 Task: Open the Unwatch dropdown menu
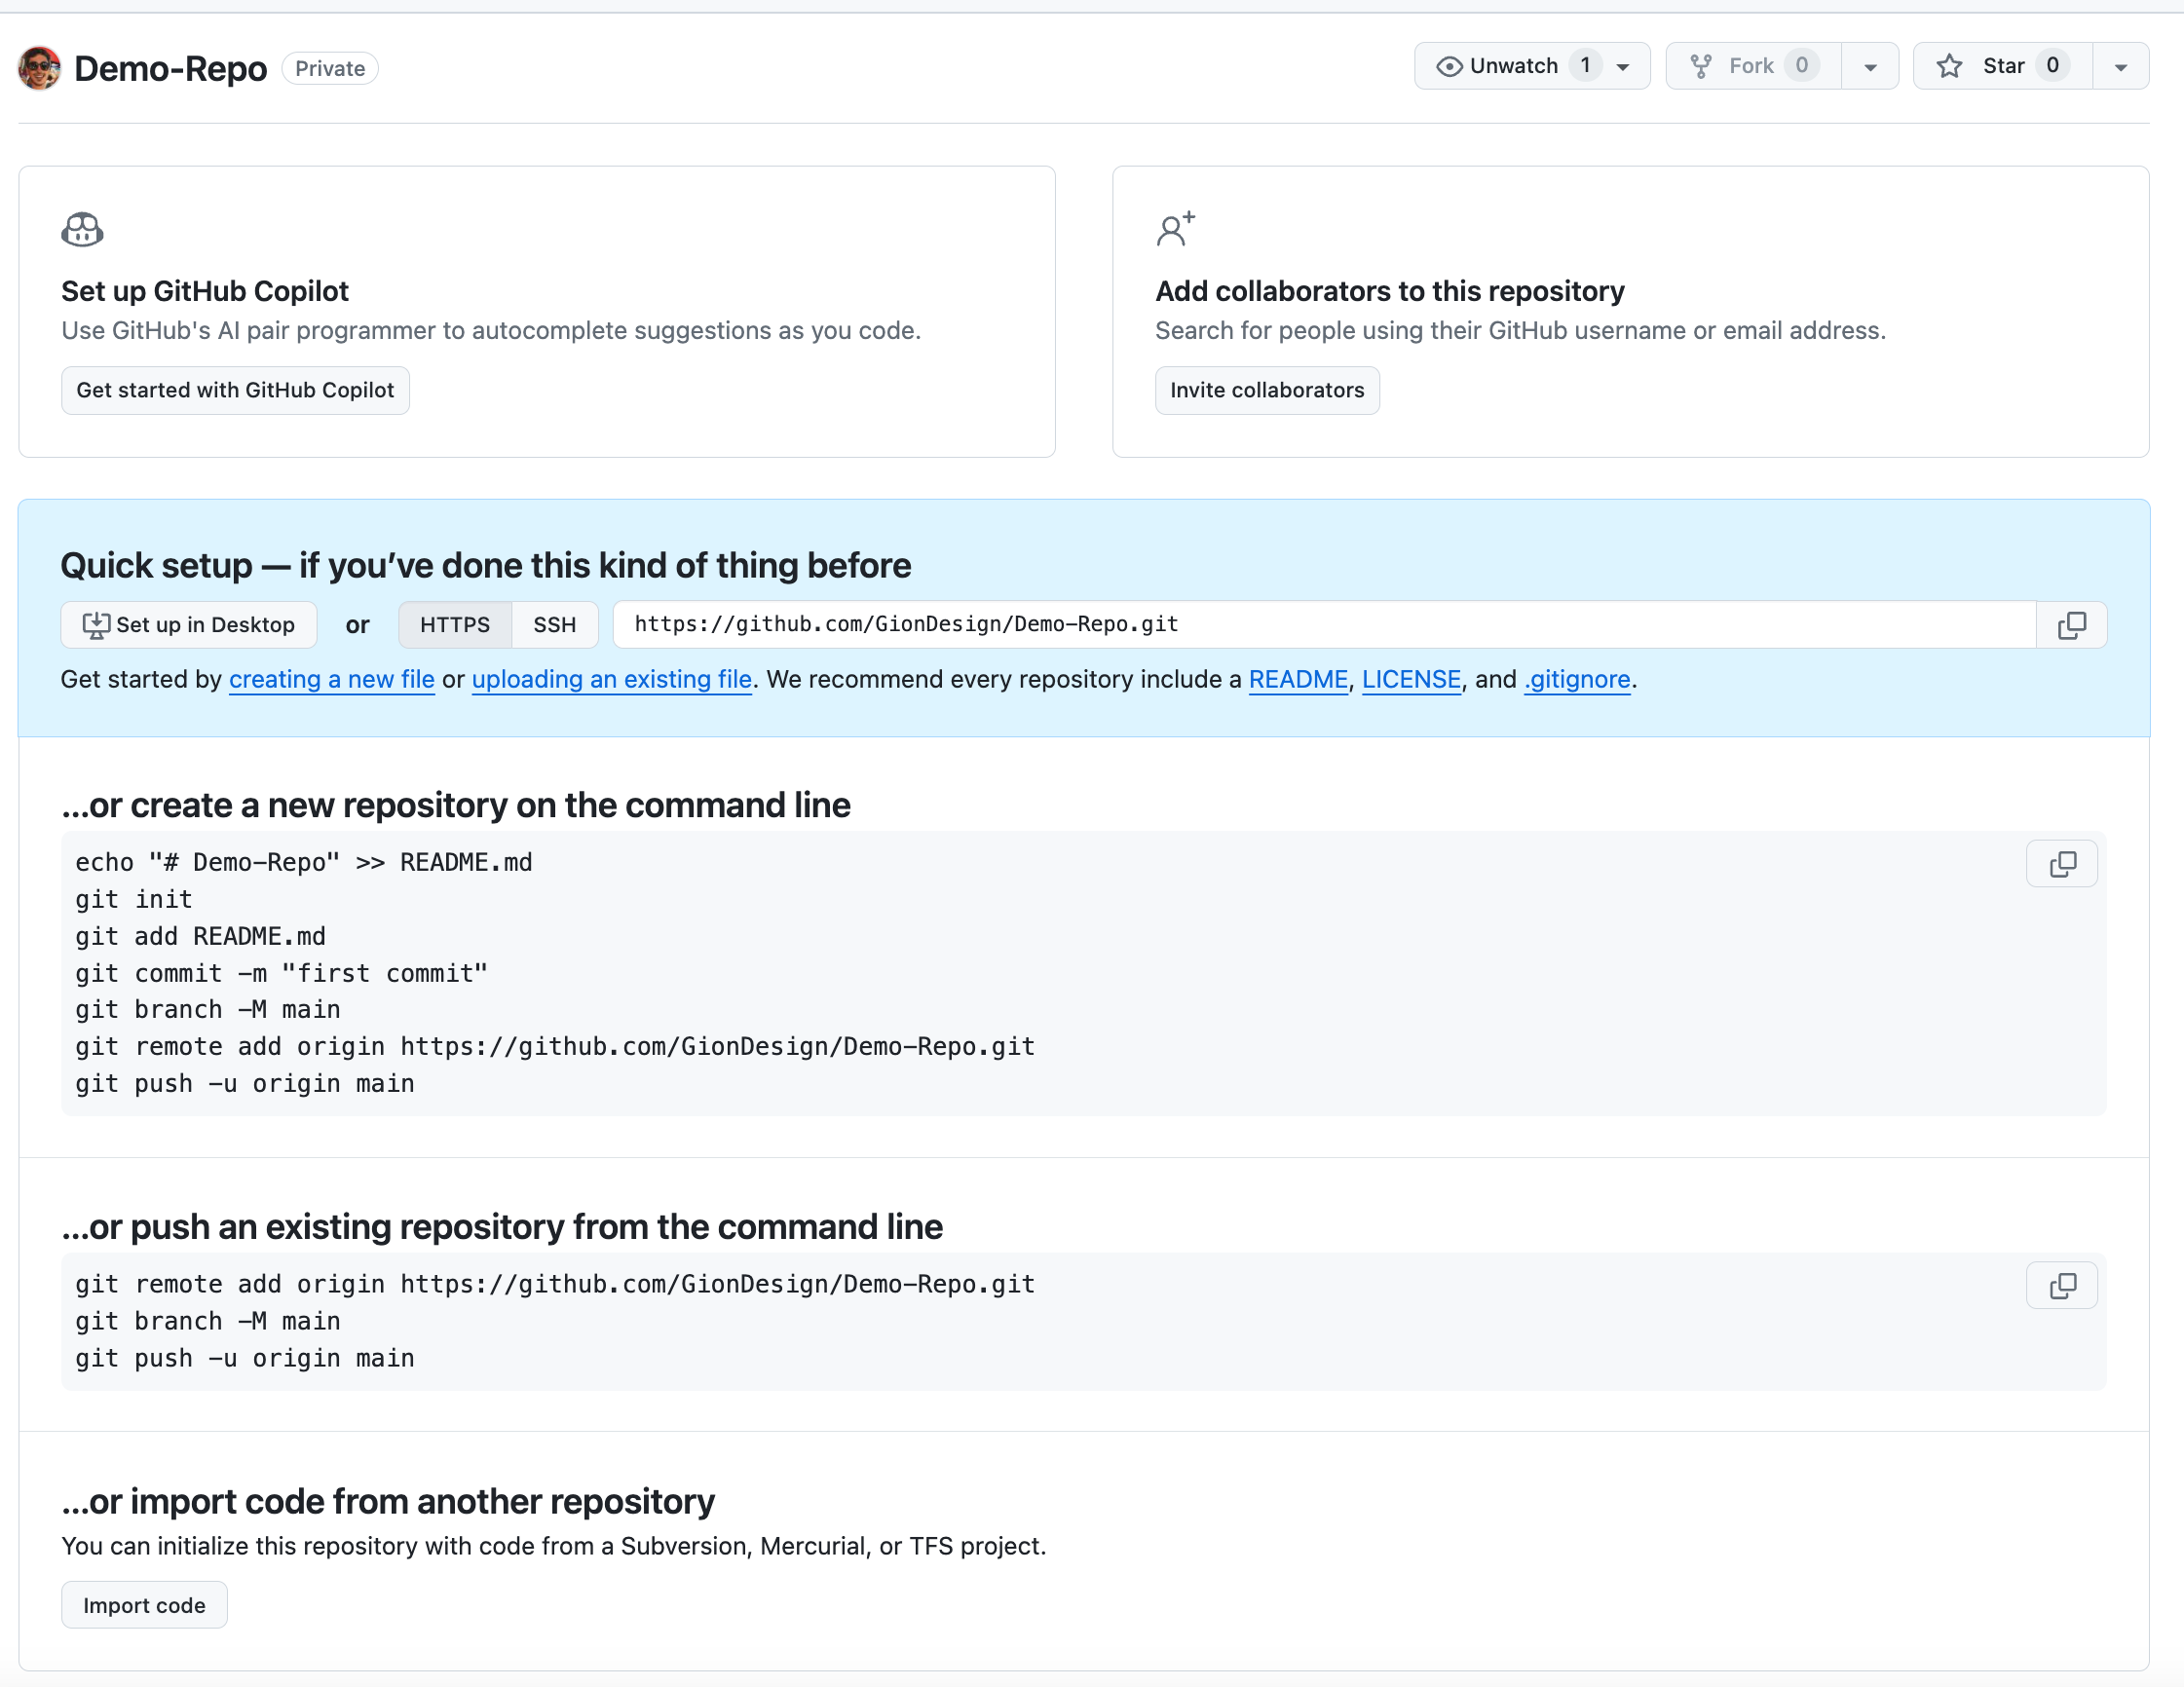click(1622, 65)
